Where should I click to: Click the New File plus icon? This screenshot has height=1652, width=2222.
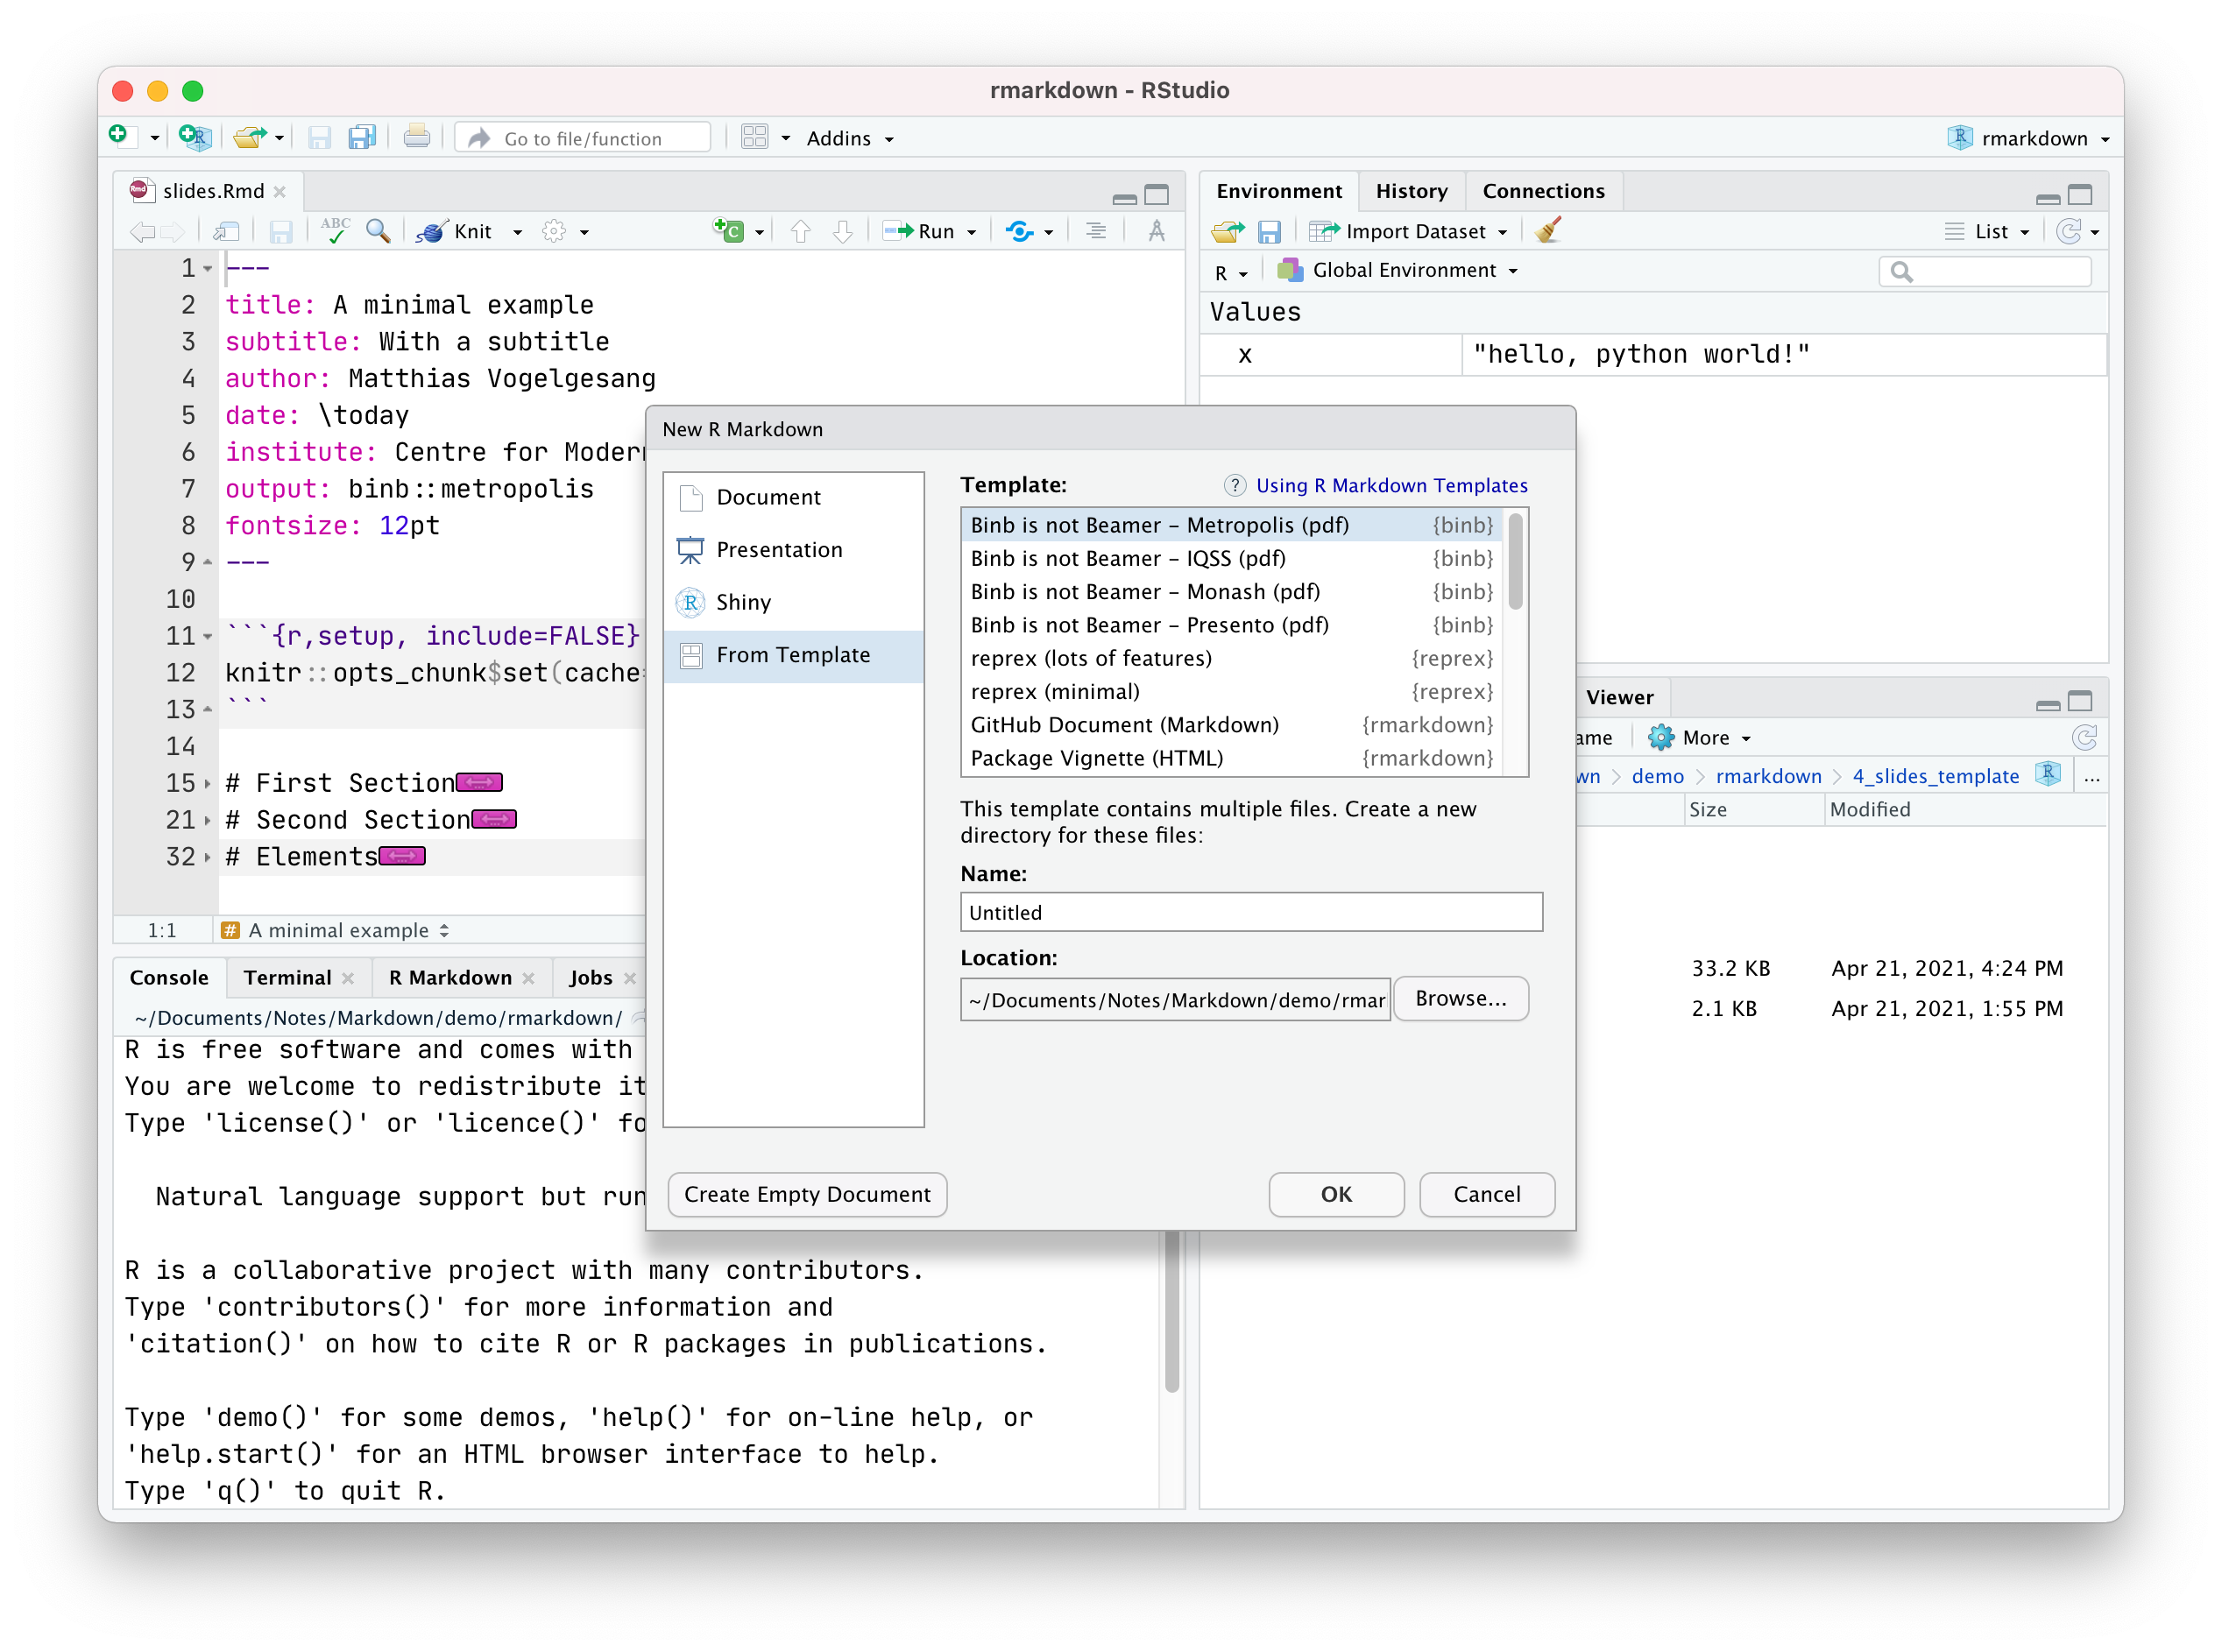pyautogui.click(x=120, y=136)
